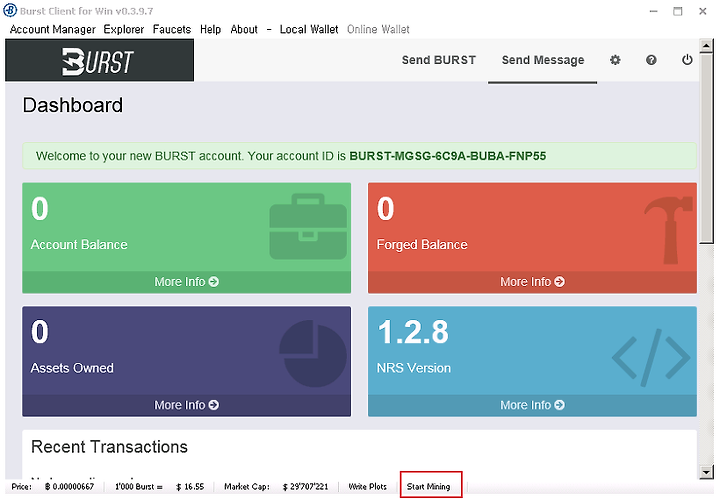Click the Forged Balance label
Viewport: 720px width, 499px height.
point(422,245)
